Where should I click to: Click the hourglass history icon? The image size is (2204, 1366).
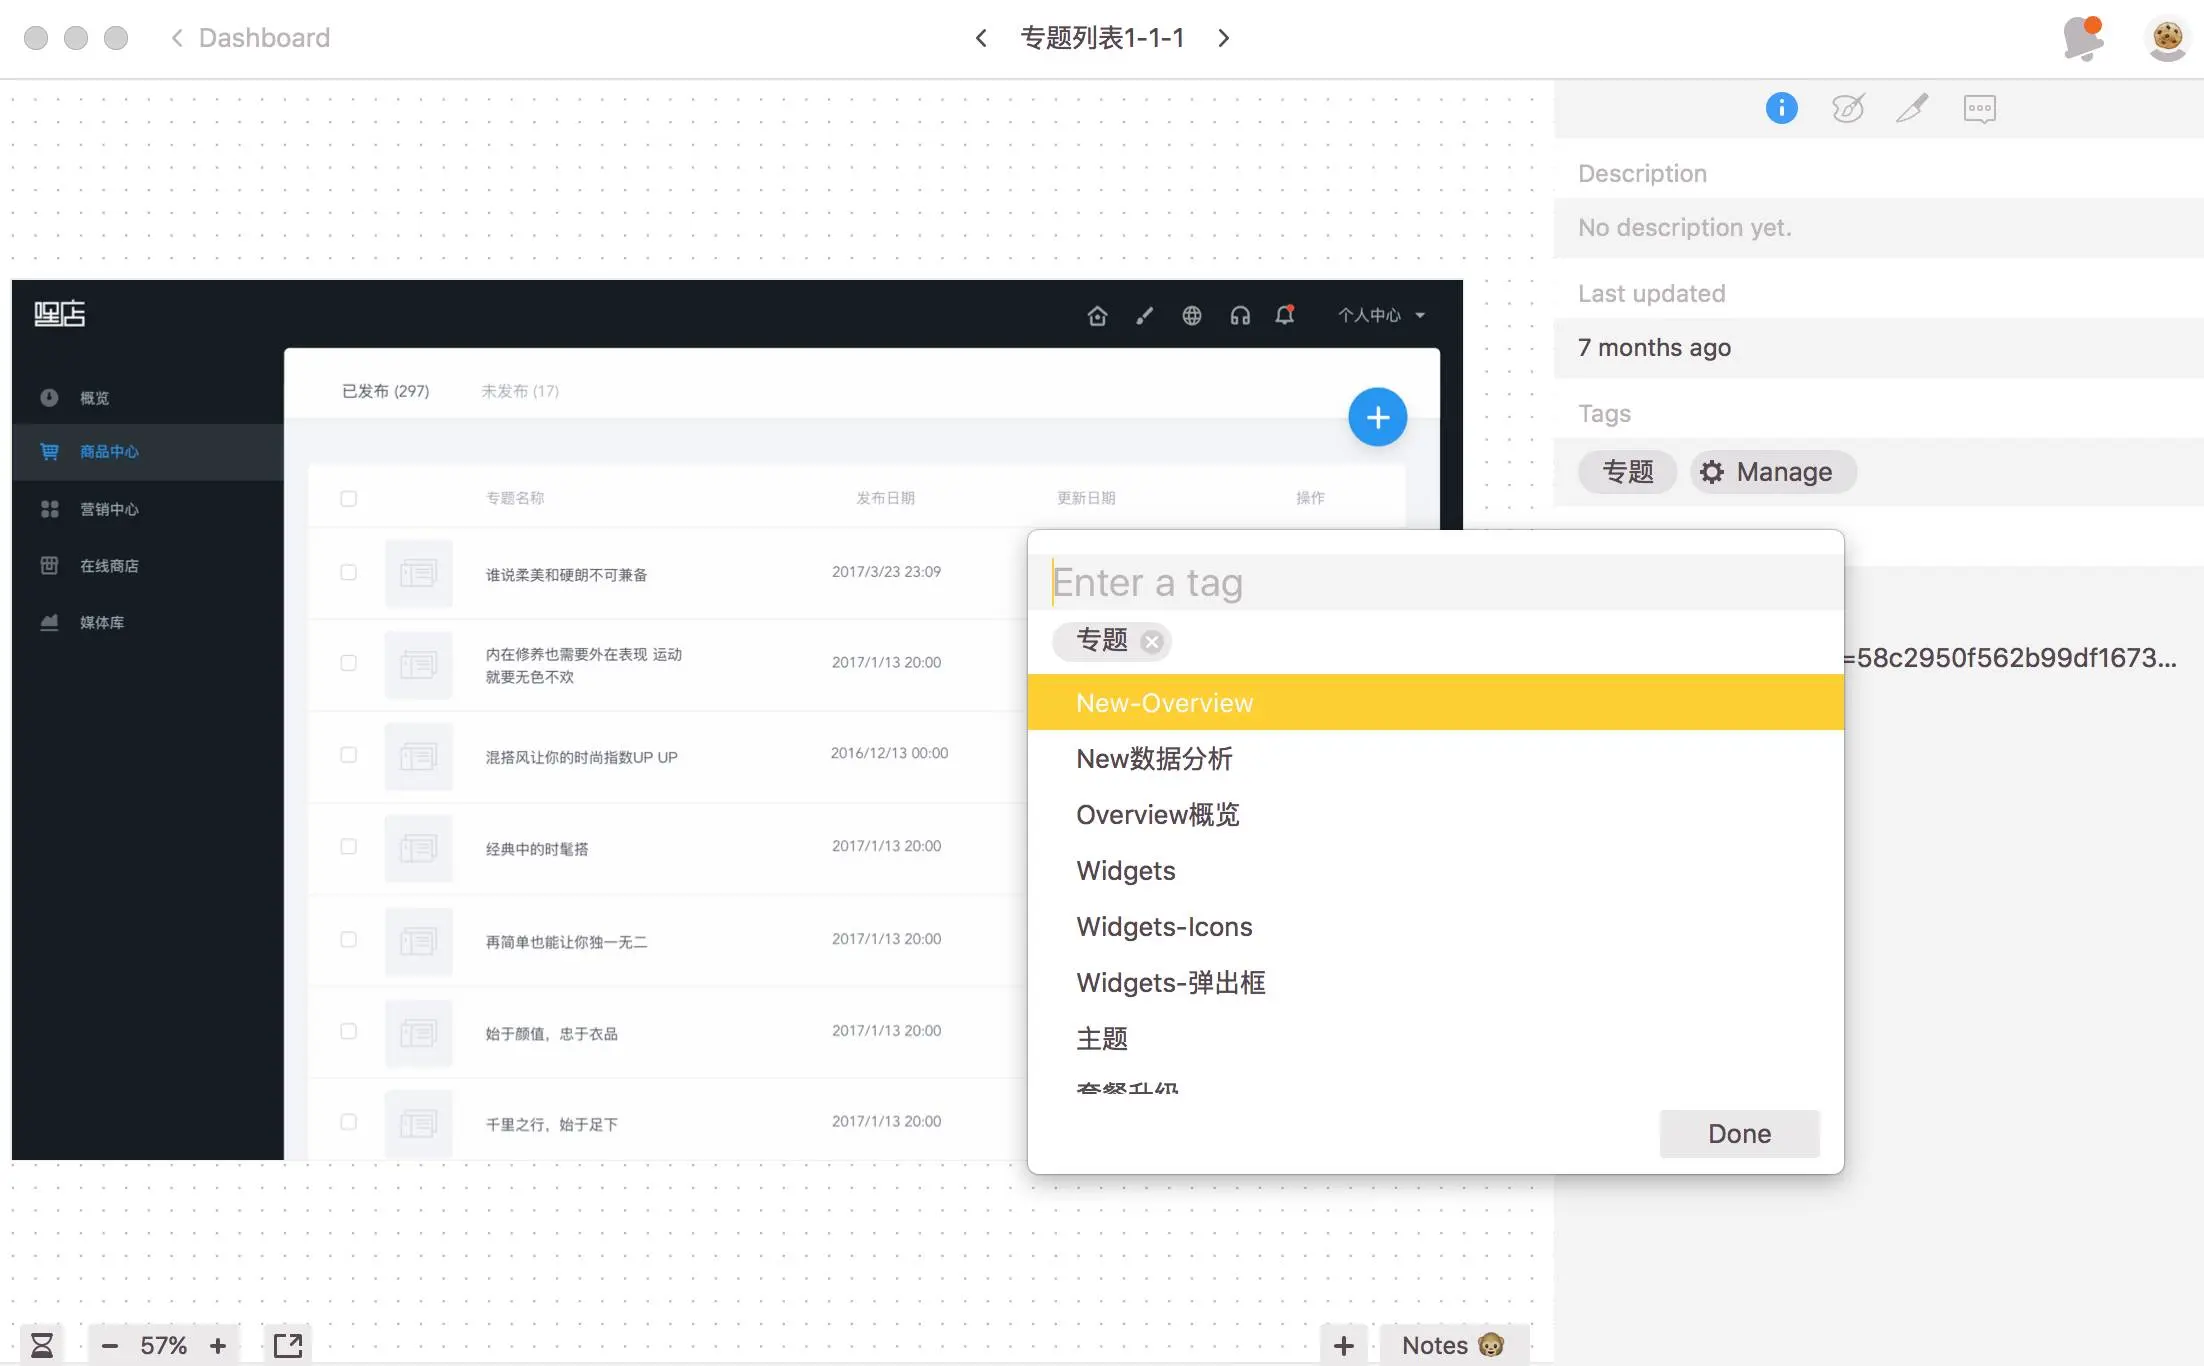pyautogui.click(x=42, y=1345)
